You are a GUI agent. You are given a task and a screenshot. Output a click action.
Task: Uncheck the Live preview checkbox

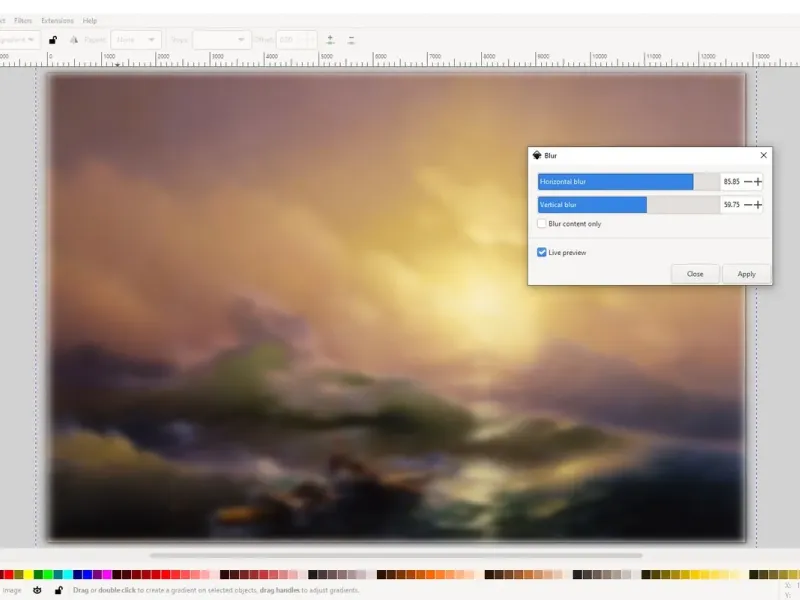(542, 252)
